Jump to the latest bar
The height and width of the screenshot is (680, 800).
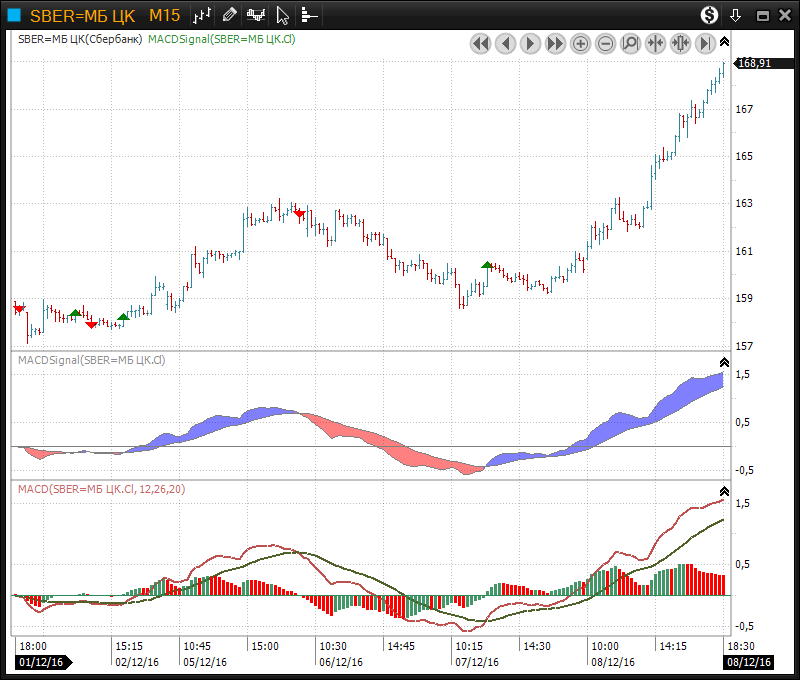coord(706,43)
